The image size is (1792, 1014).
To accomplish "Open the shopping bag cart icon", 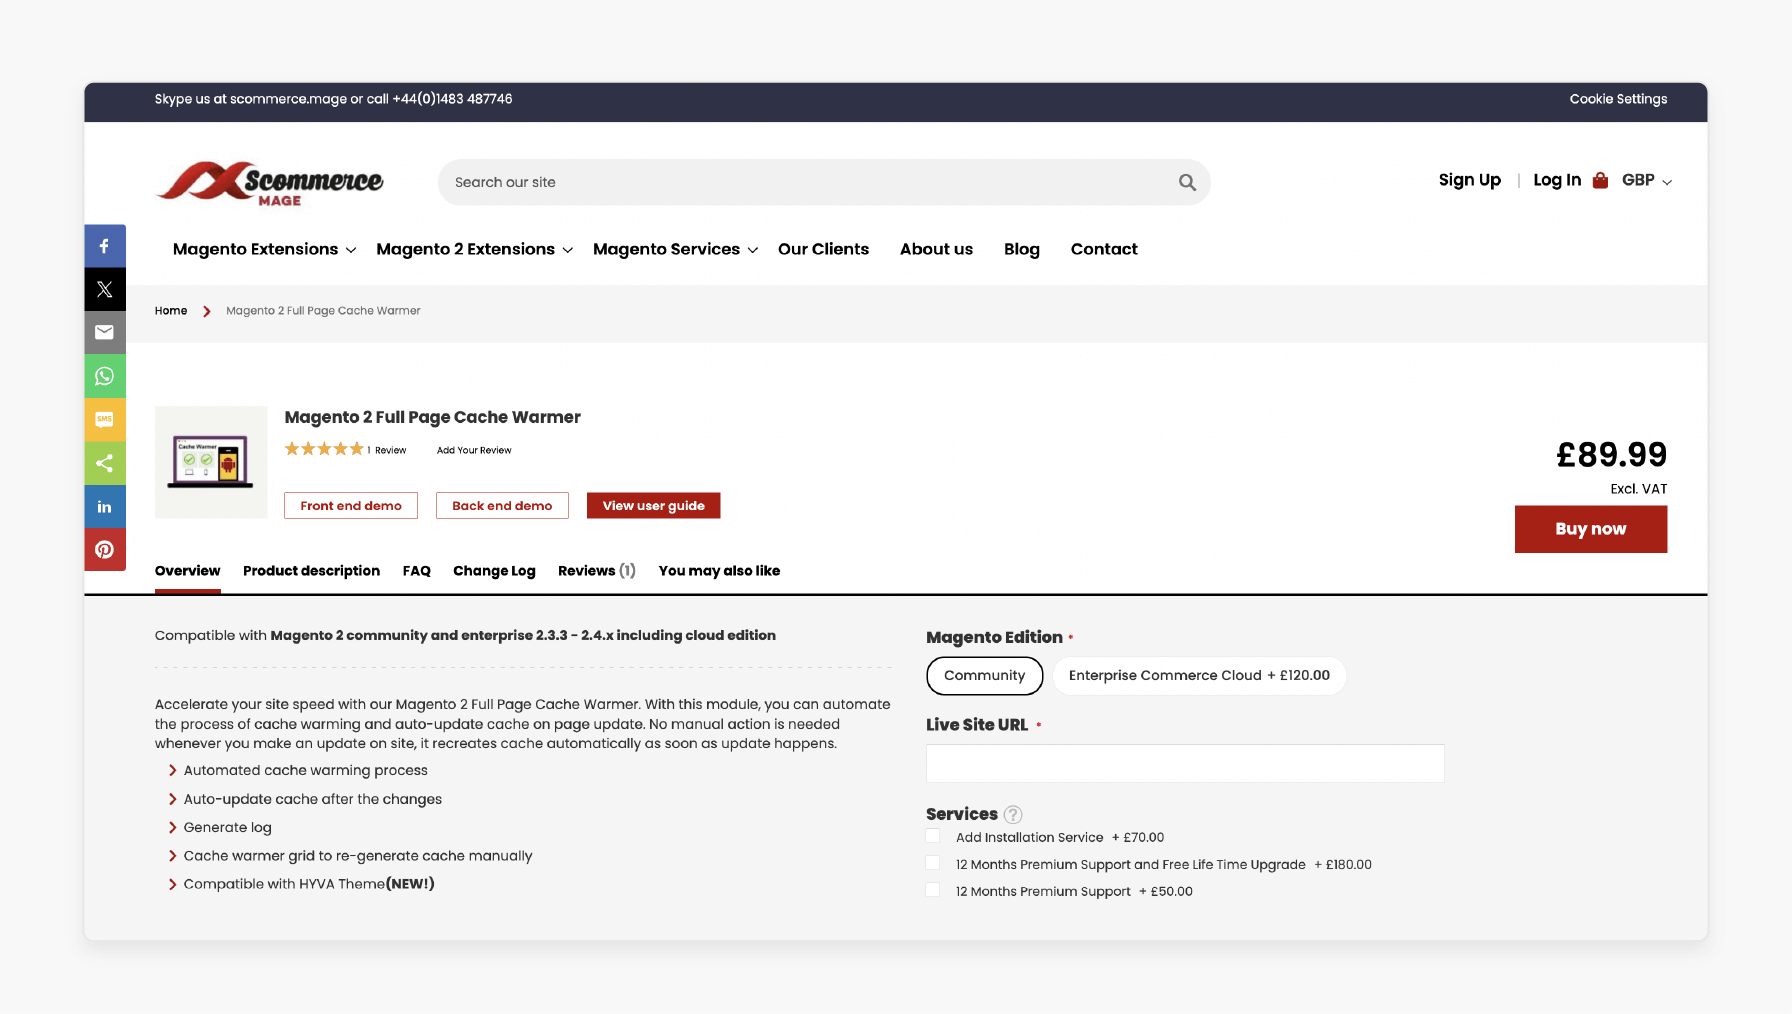I will (x=1600, y=180).
